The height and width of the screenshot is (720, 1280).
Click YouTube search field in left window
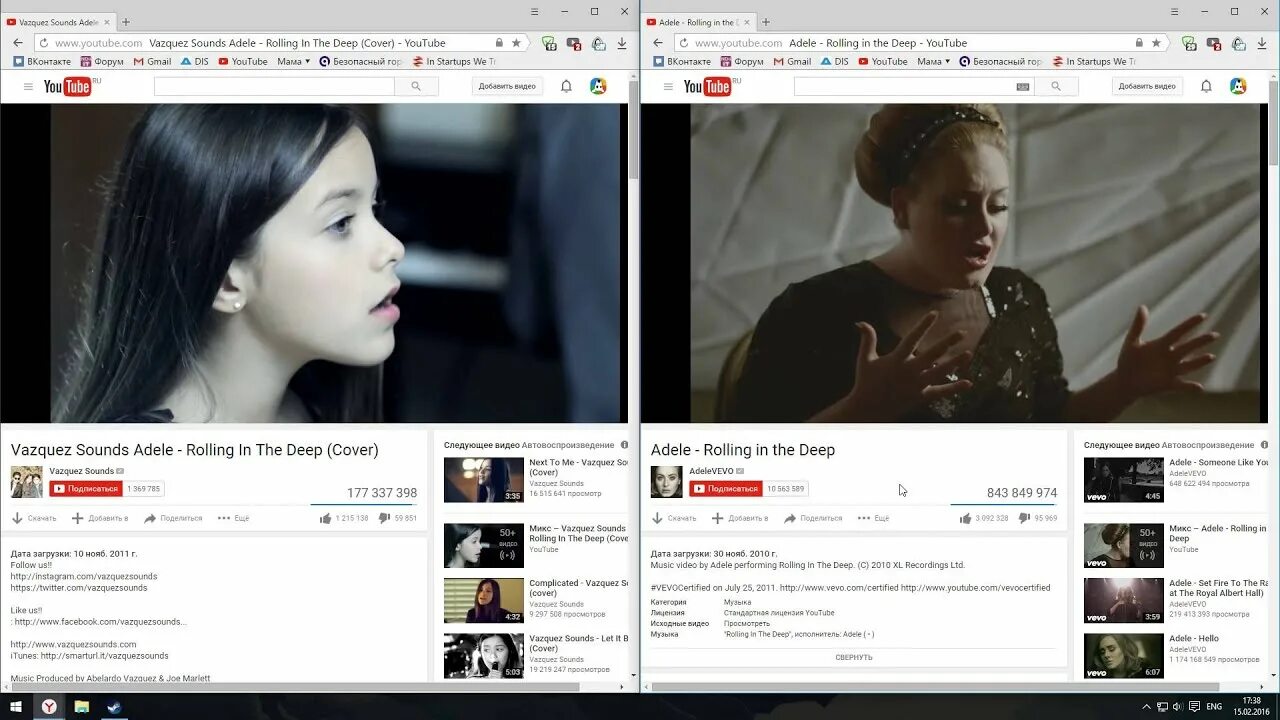click(x=274, y=87)
